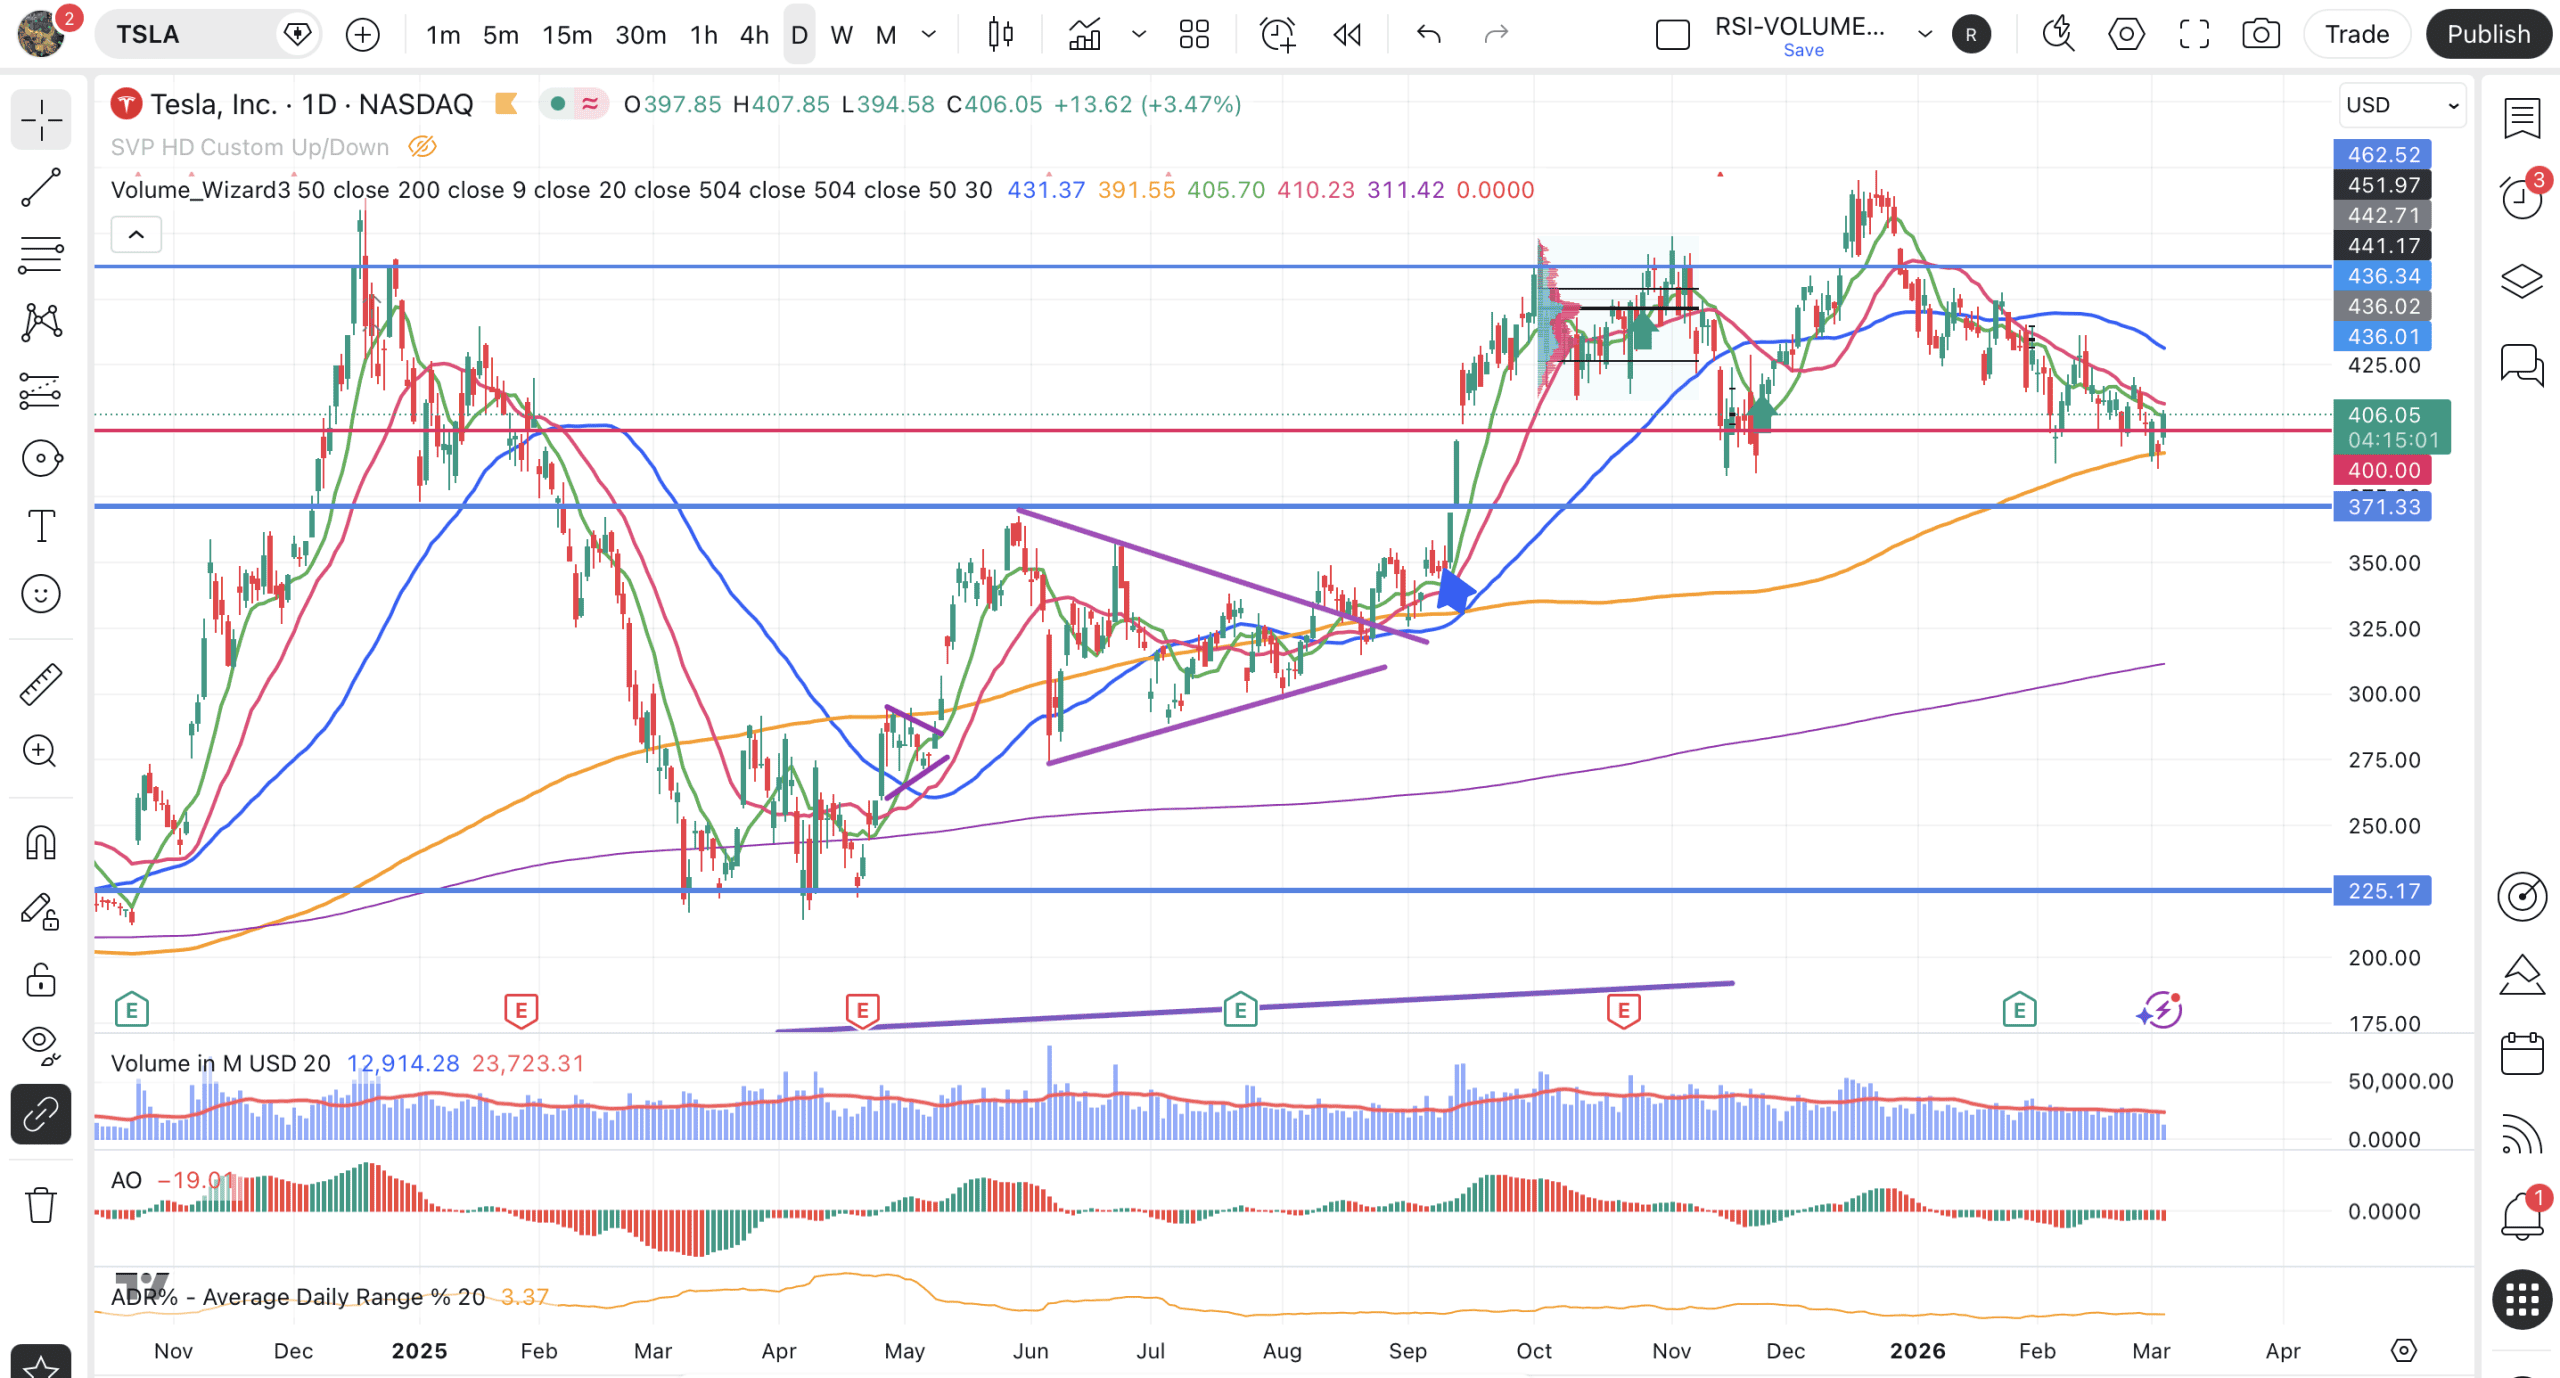Select the trend line drawing tool
The height and width of the screenshot is (1378, 2560).
point(41,187)
